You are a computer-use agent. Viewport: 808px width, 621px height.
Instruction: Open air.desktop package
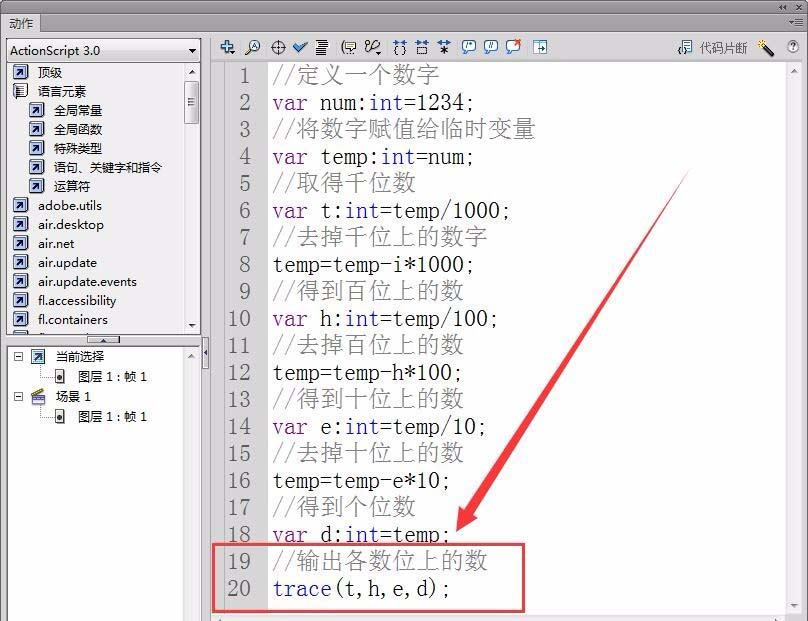click(71, 224)
